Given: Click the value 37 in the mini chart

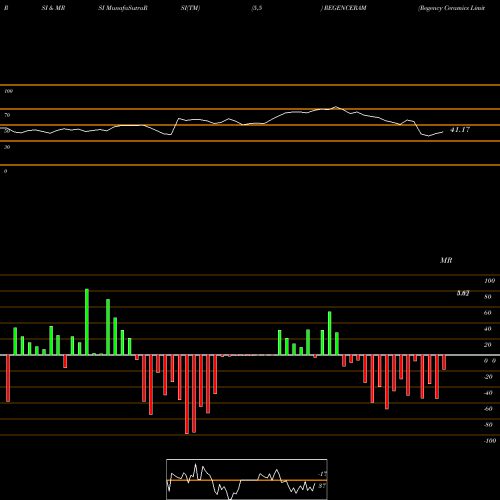Looking at the screenshot, I should tap(322, 486).
